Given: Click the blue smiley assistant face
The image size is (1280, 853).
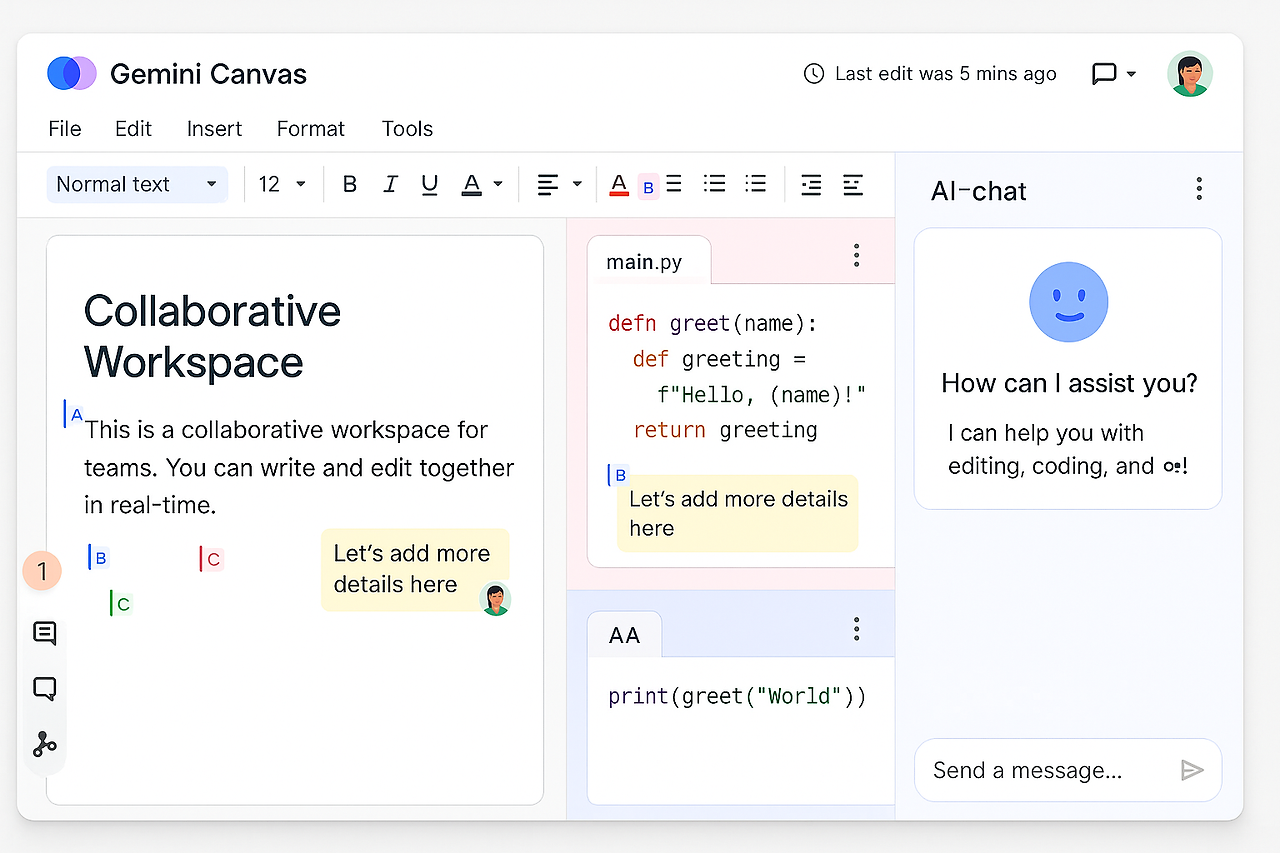Looking at the screenshot, I should pyautogui.click(x=1069, y=302).
